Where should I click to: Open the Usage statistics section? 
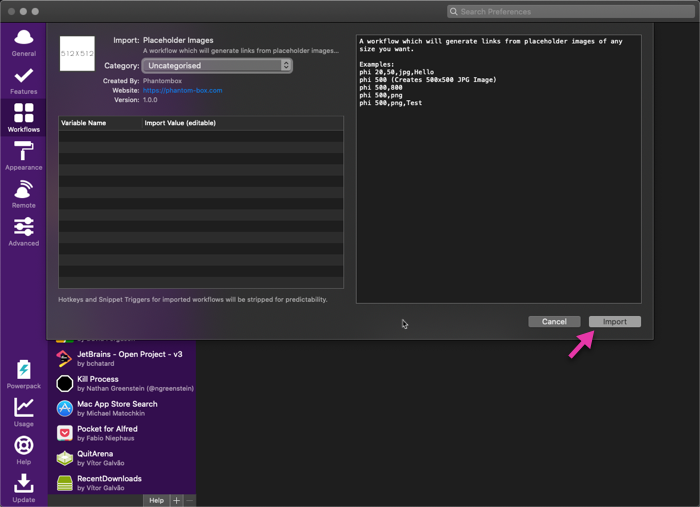point(24,412)
